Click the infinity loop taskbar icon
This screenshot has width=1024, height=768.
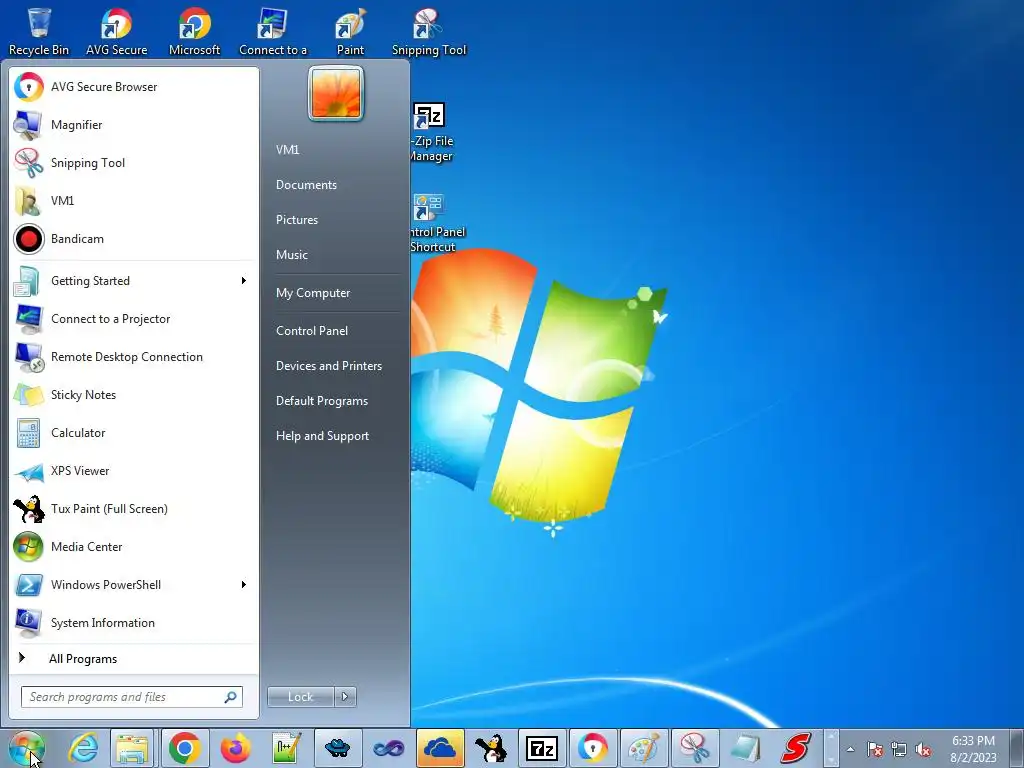pyautogui.click(x=389, y=748)
